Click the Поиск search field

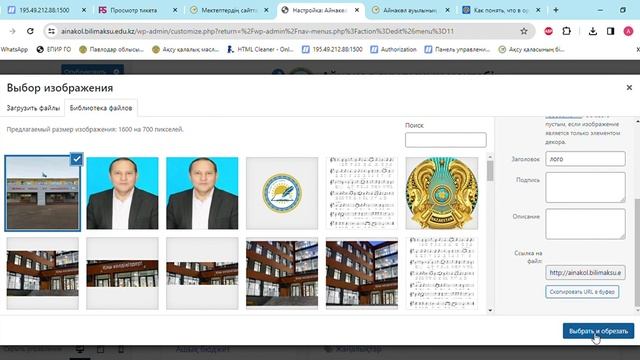[x=446, y=140]
